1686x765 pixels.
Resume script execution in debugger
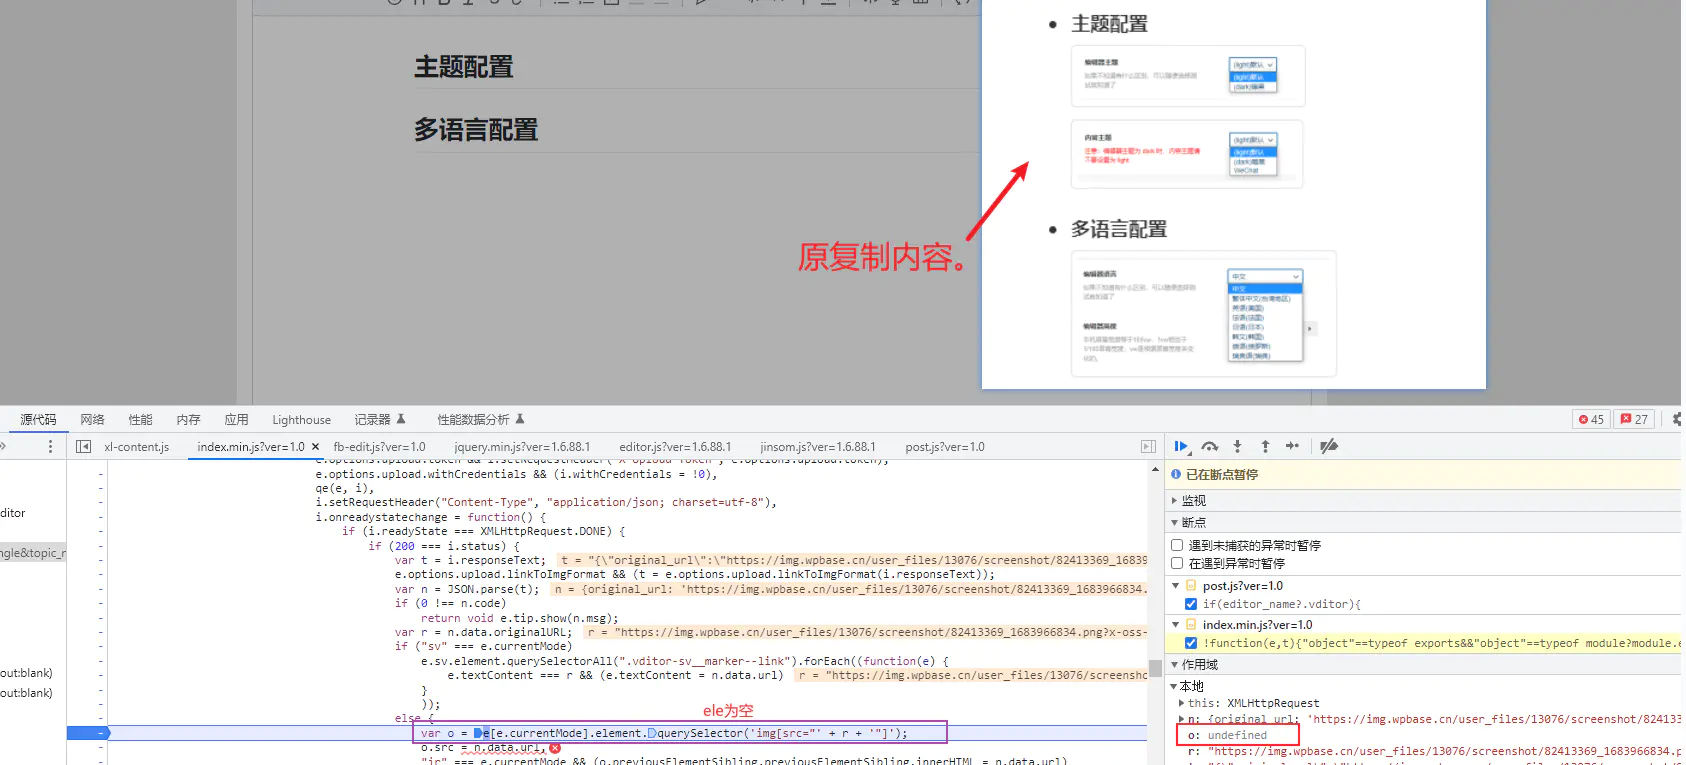(x=1181, y=446)
